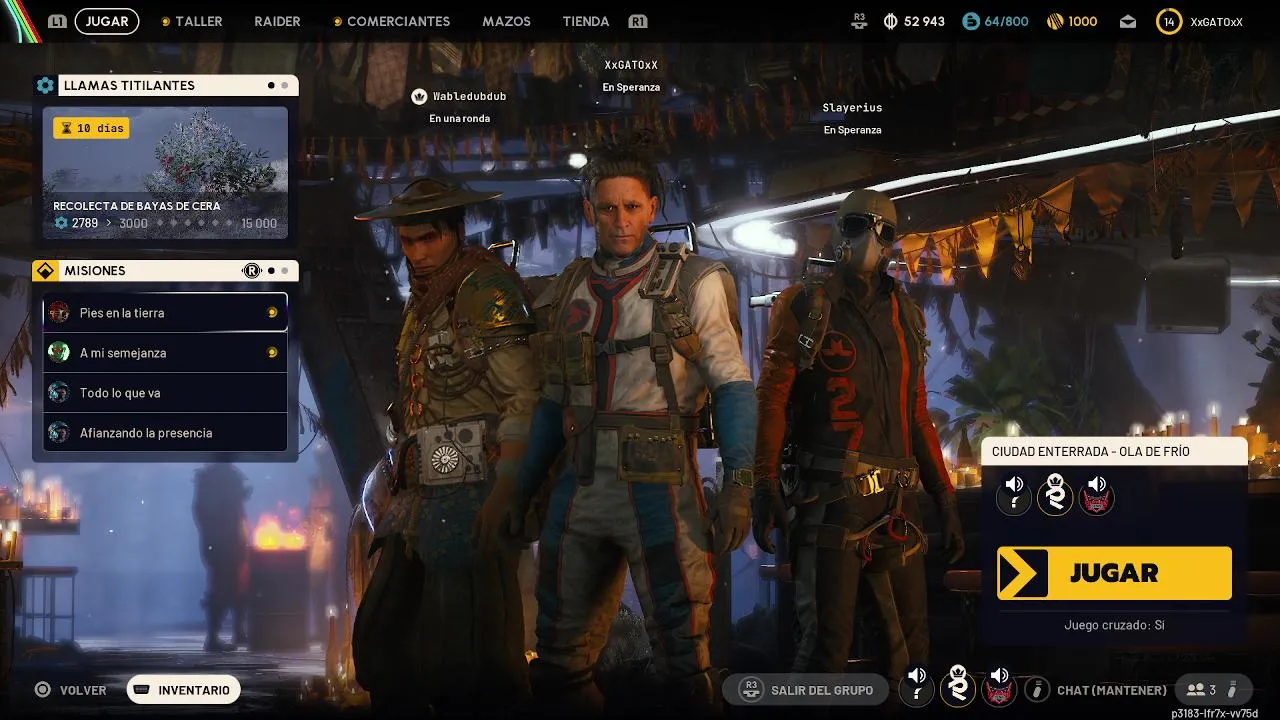This screenshot has height=720, width=1280.
Task: Click XxGATOxX username in top bar
Action: click(1216, 21)
